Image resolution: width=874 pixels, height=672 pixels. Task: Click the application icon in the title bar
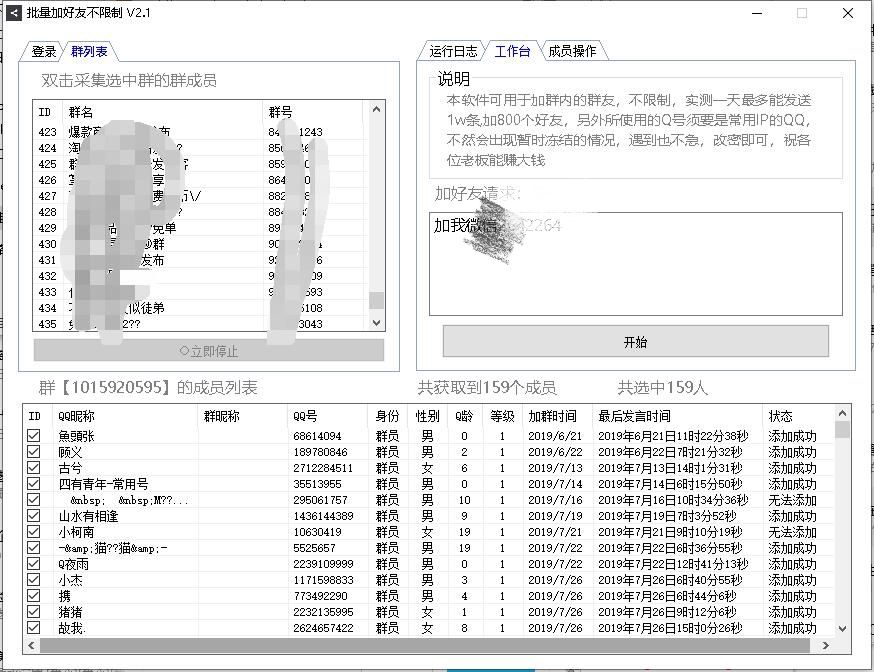point(13,13)
